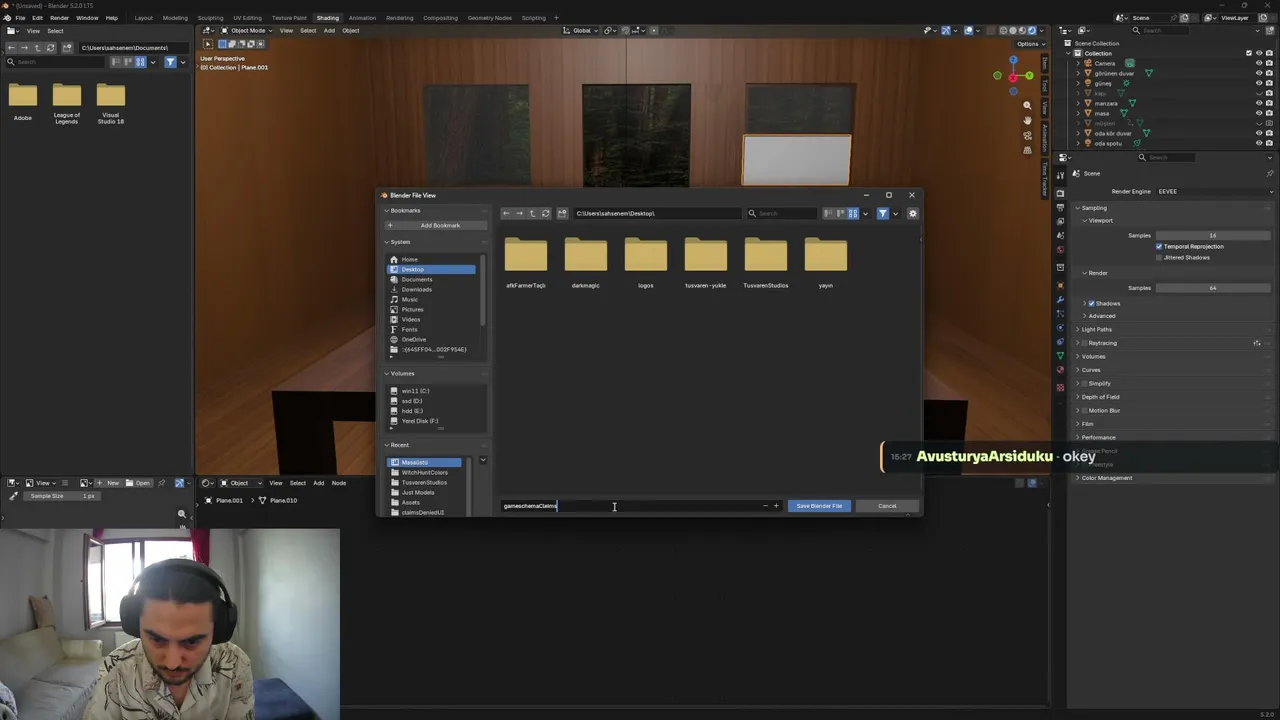Image resolution: width=1280 pixels, height=720 pixels.
Task: Refresh the file list in Blender File View
Action: click(x=545, y=213)
